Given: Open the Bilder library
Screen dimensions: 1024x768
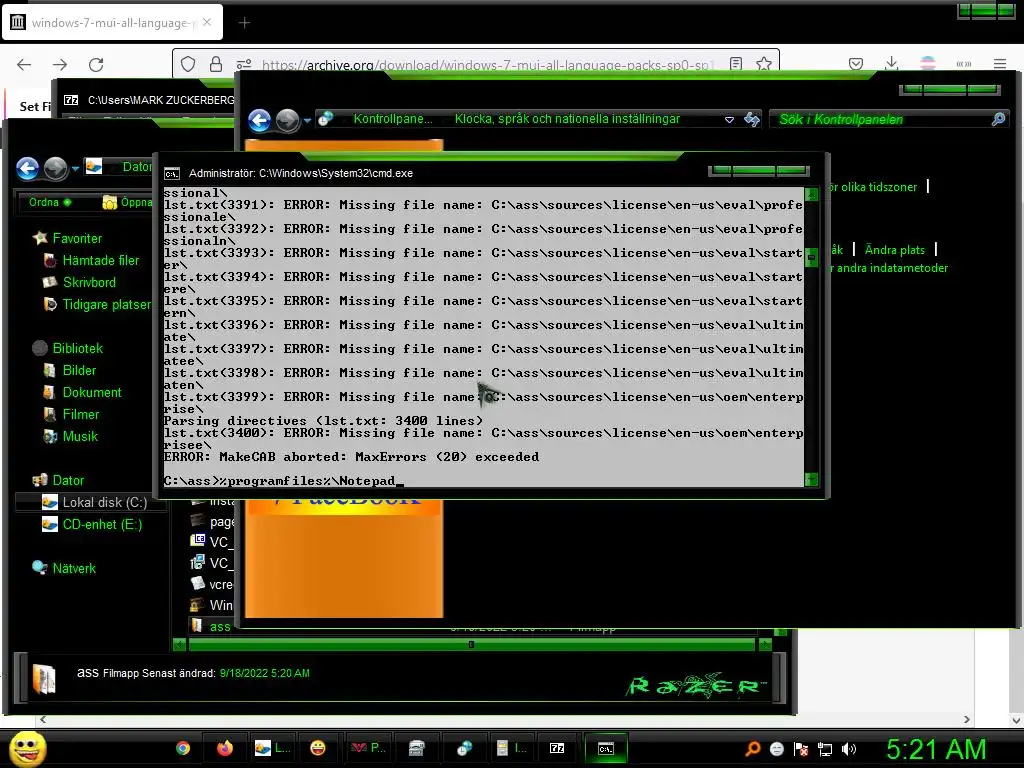Looking at the screenshot, I should coord(78,370).
